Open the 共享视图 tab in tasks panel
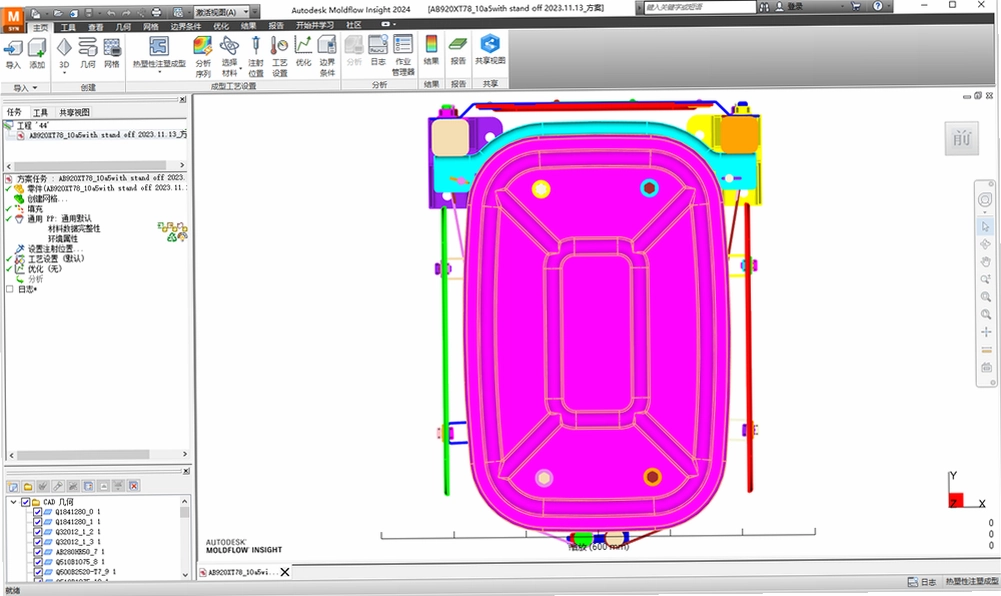The width and height of the screenshot is (1001, 596). 75,112
